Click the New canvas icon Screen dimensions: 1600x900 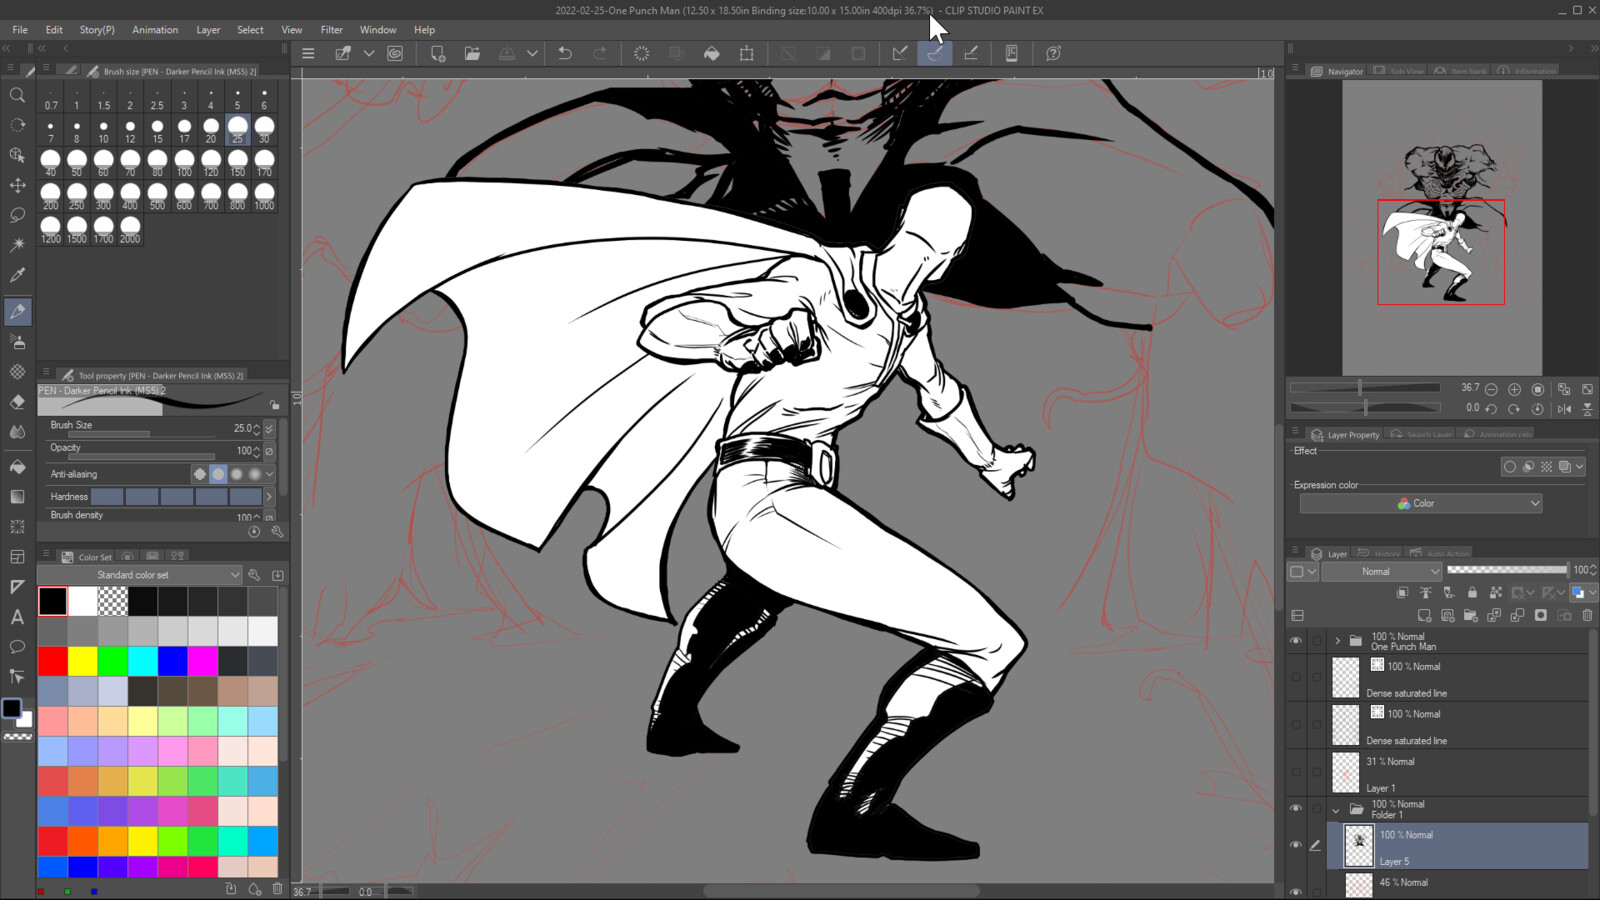coord(437,53)
